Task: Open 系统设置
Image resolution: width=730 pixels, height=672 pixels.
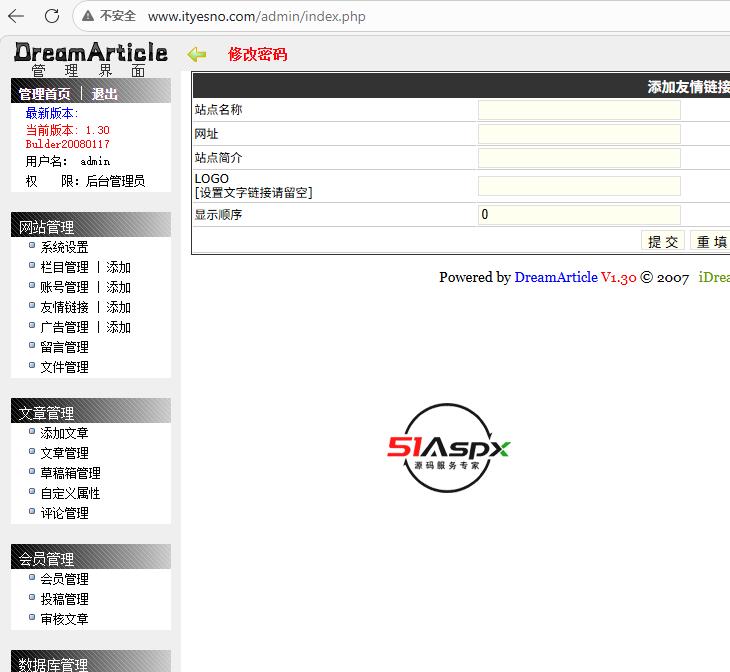Action: tap(64, 247)
